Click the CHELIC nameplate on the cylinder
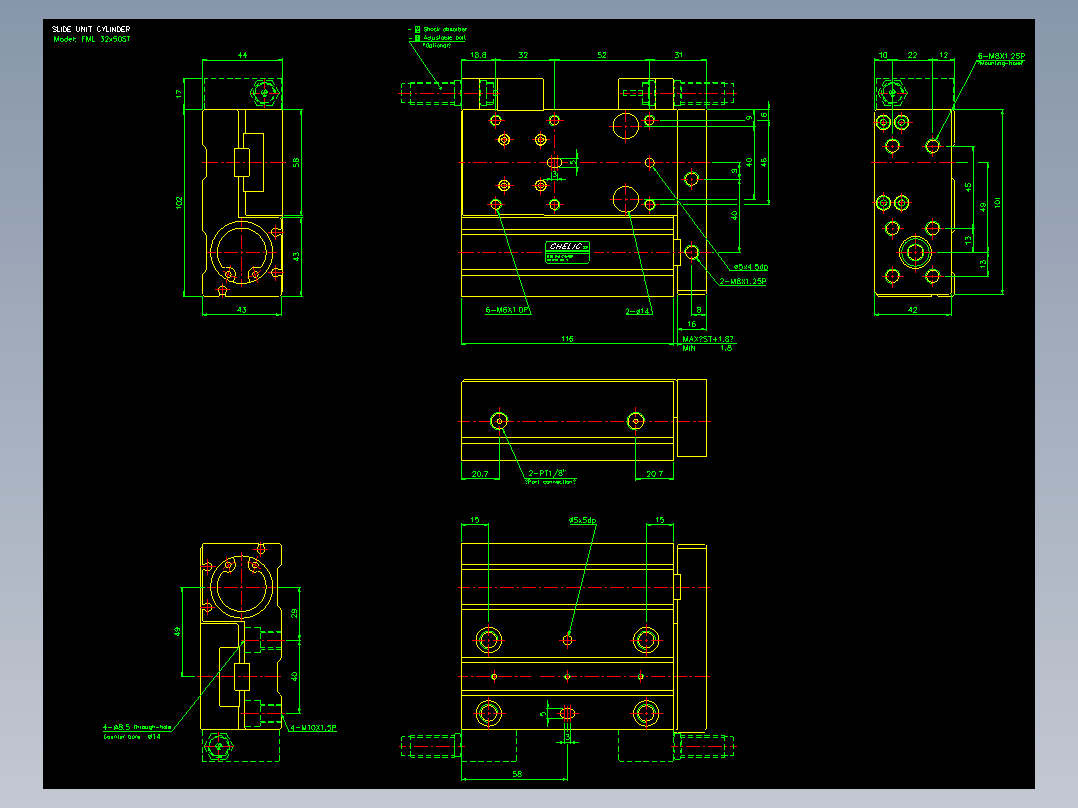This screenshot has height=808, width=1078. 567,252
